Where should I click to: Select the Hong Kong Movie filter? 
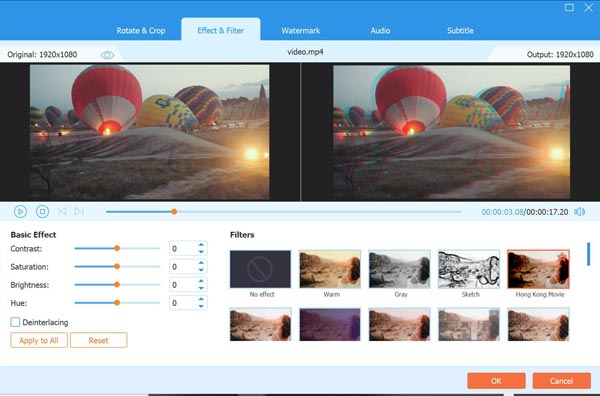point(538,269)
